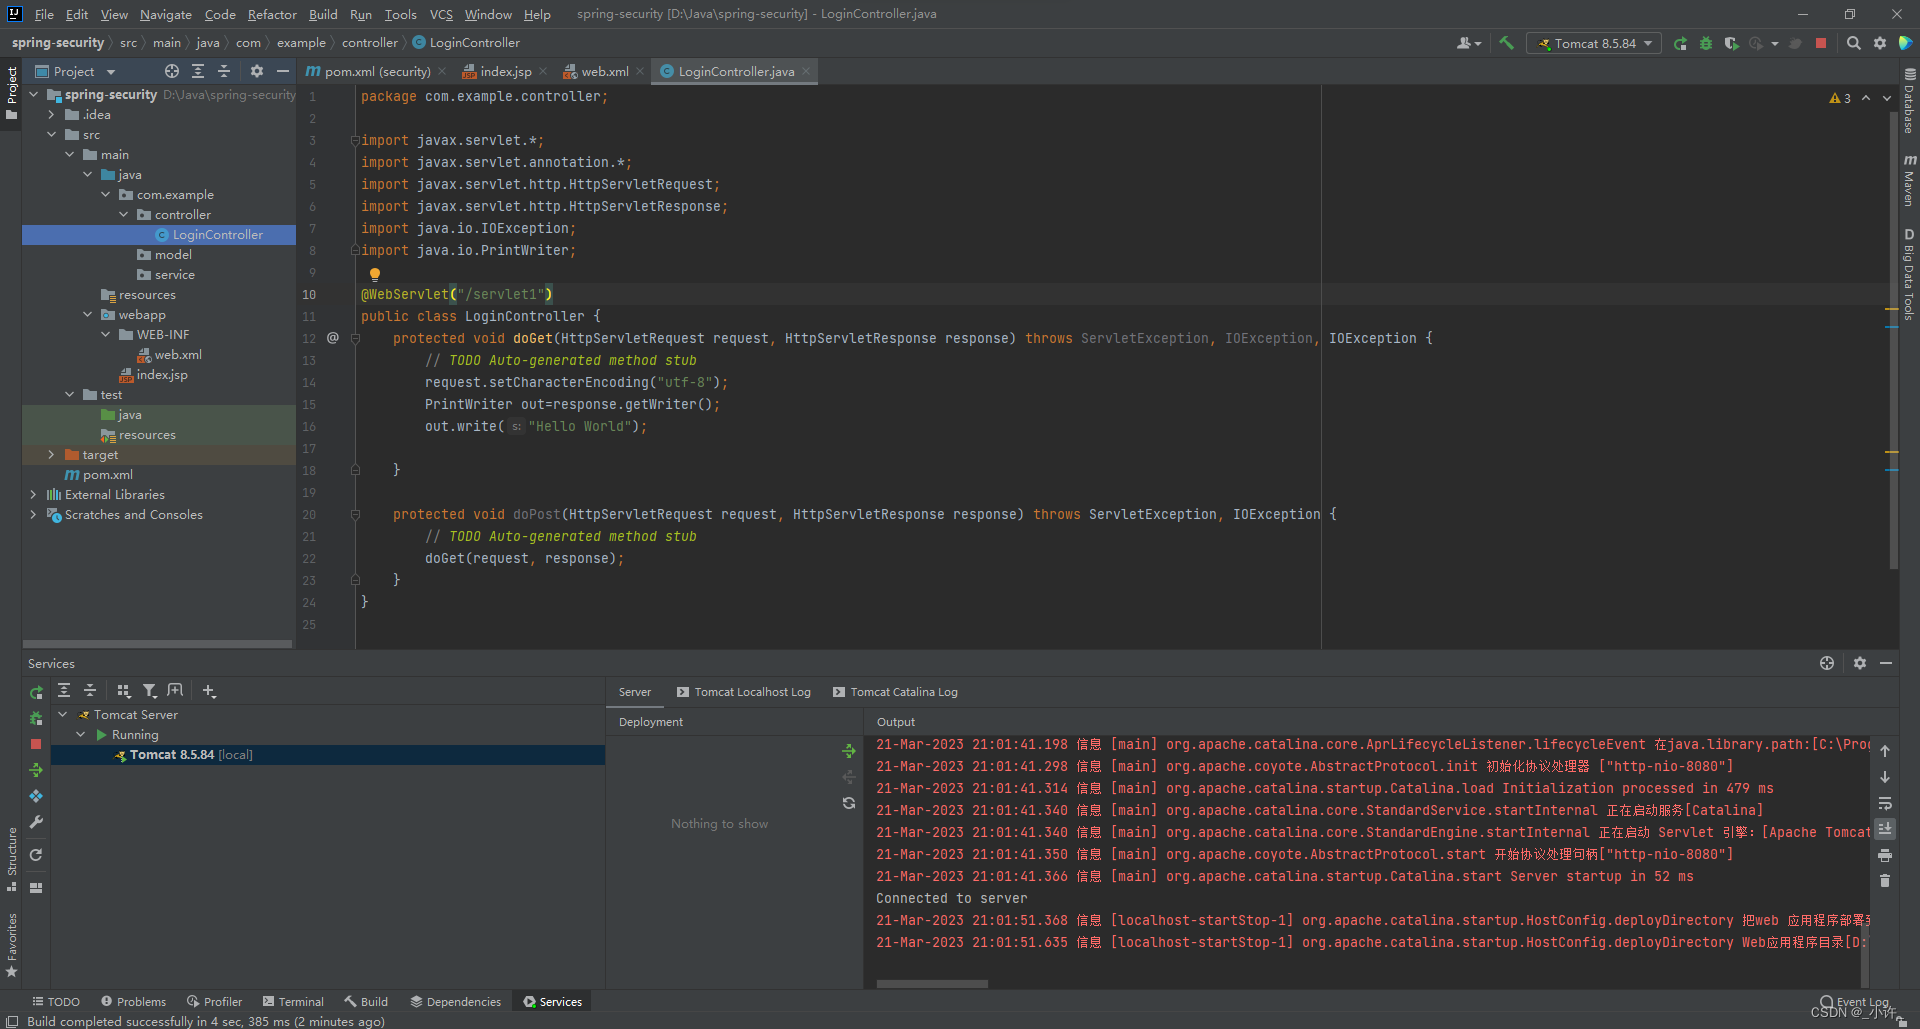Expand the .idea folder
Screen dimensions: 1920x1029
[52, 115]
